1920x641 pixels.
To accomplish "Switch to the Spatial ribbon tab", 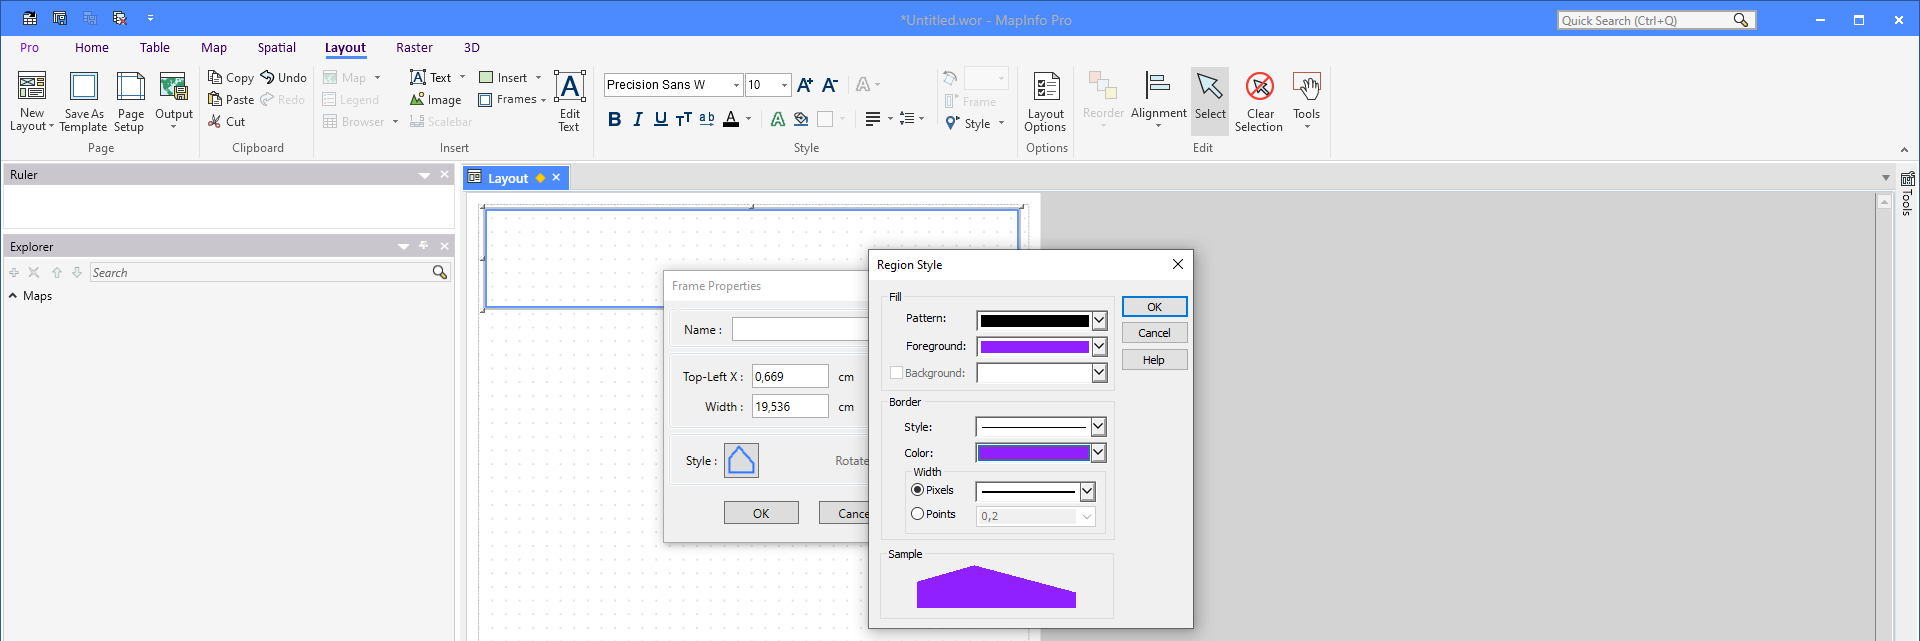I will pos(276,48).
